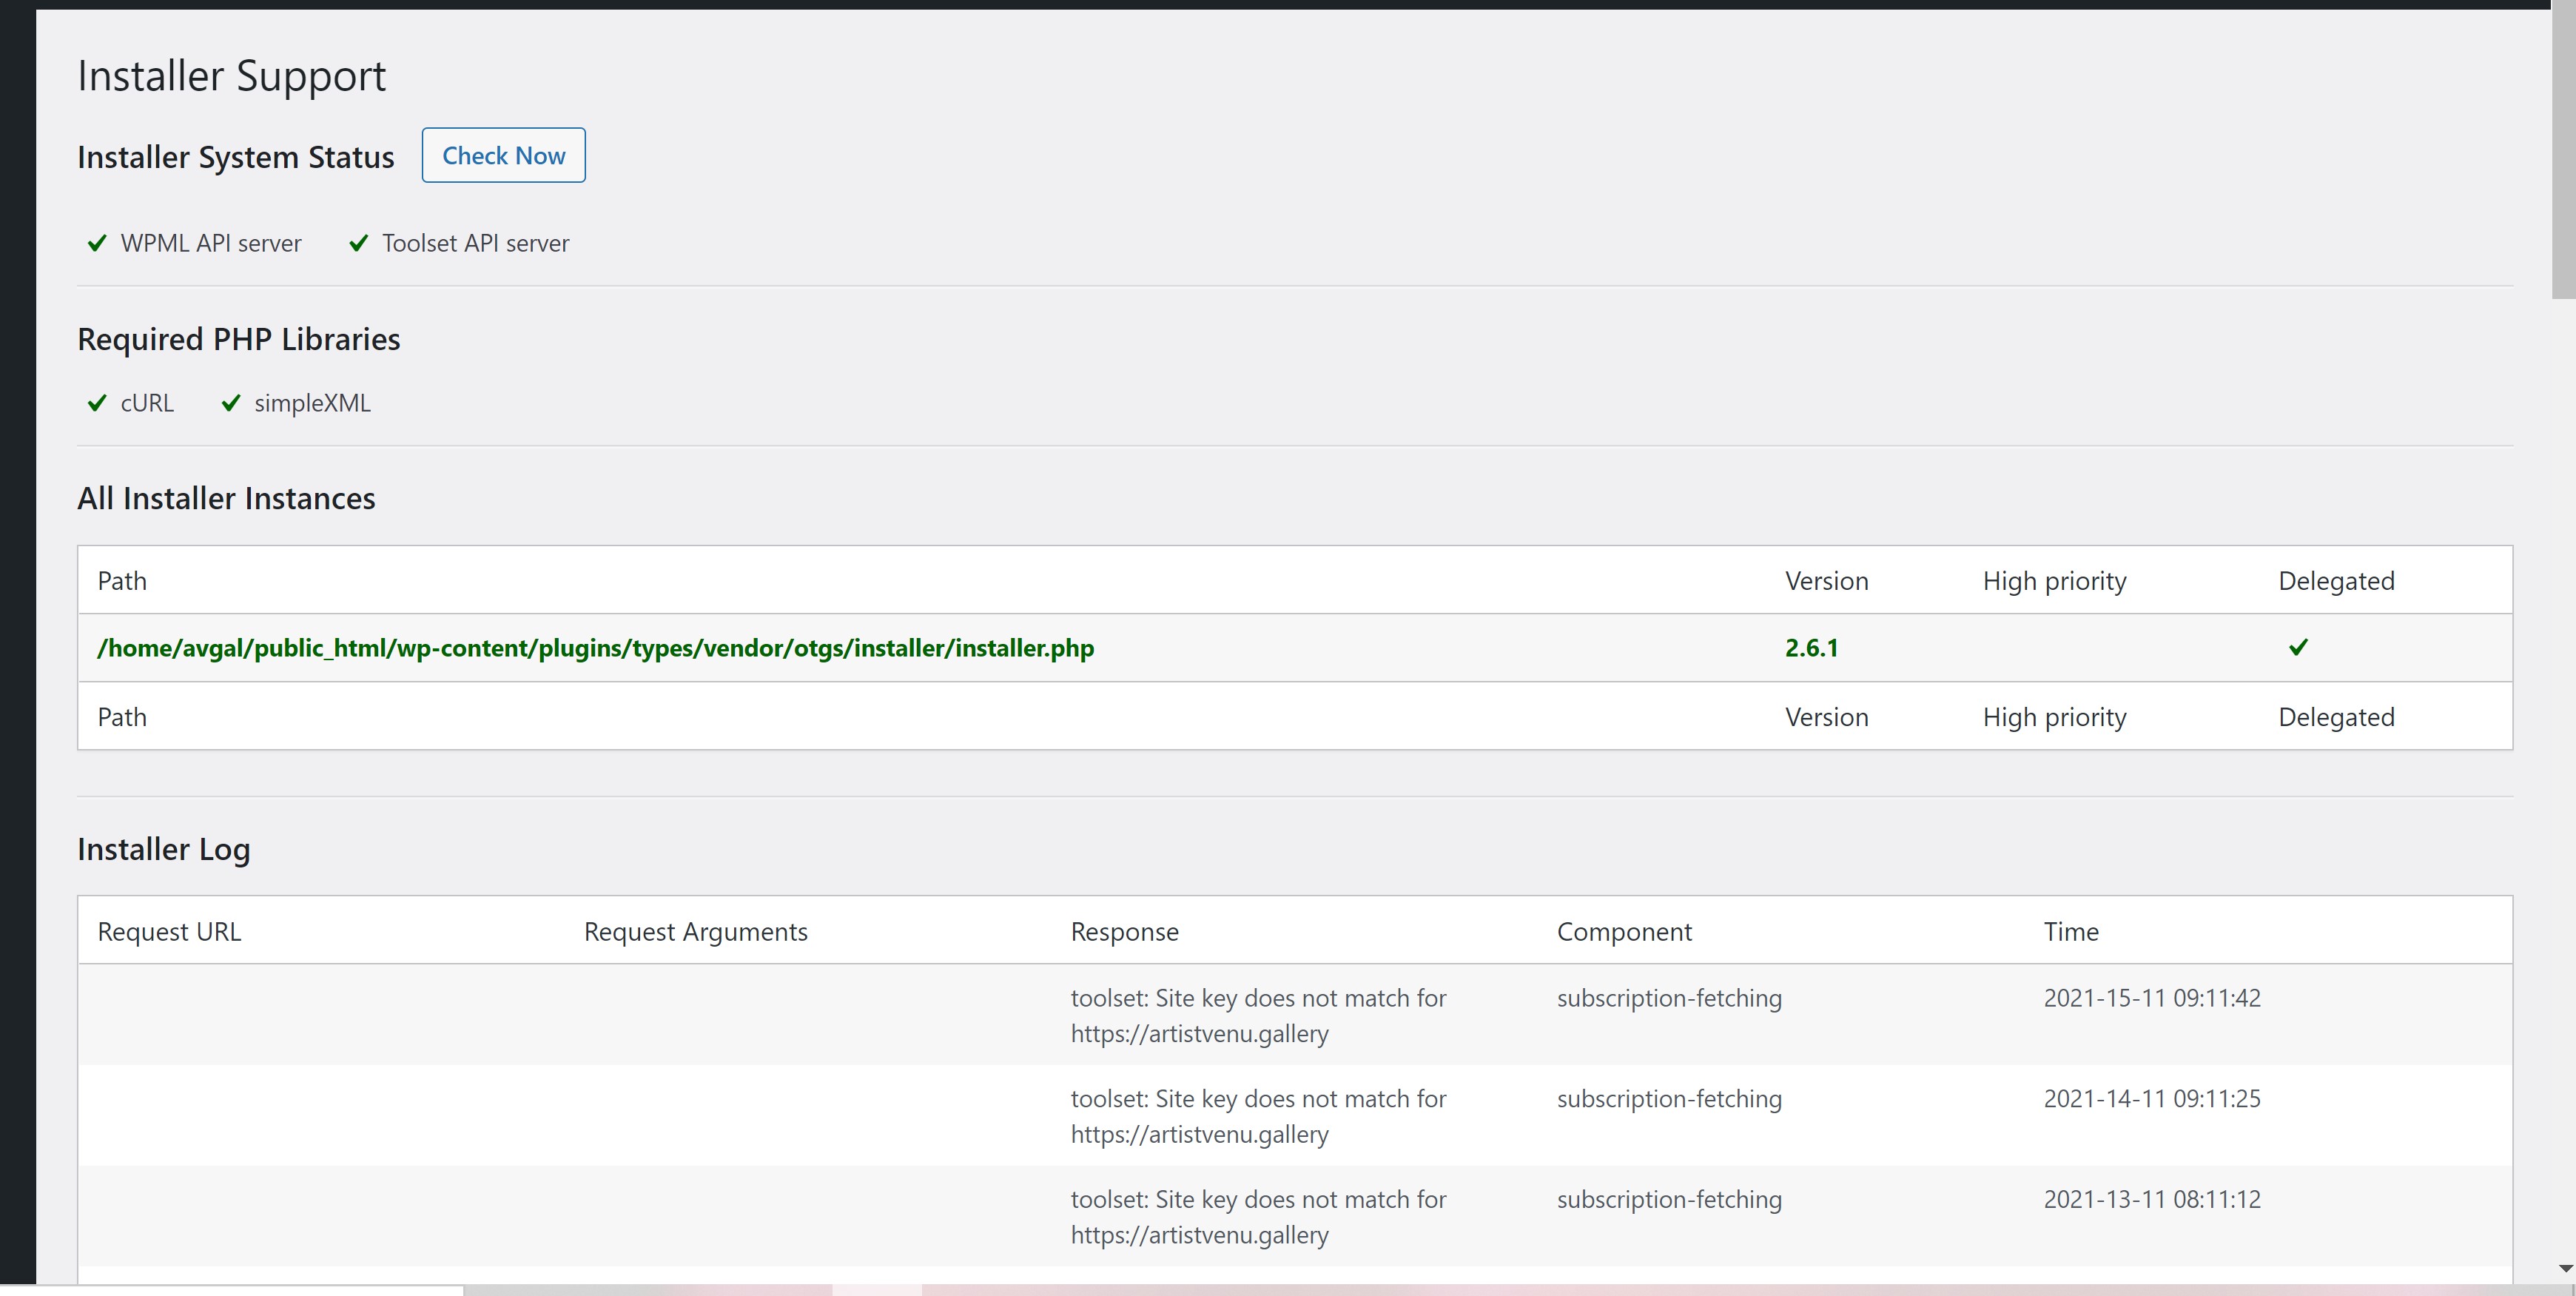This screenshot has width=2576, height=1296.
Task: Click the vertical scrollbar down arrow
Action: (2564, 1268)
